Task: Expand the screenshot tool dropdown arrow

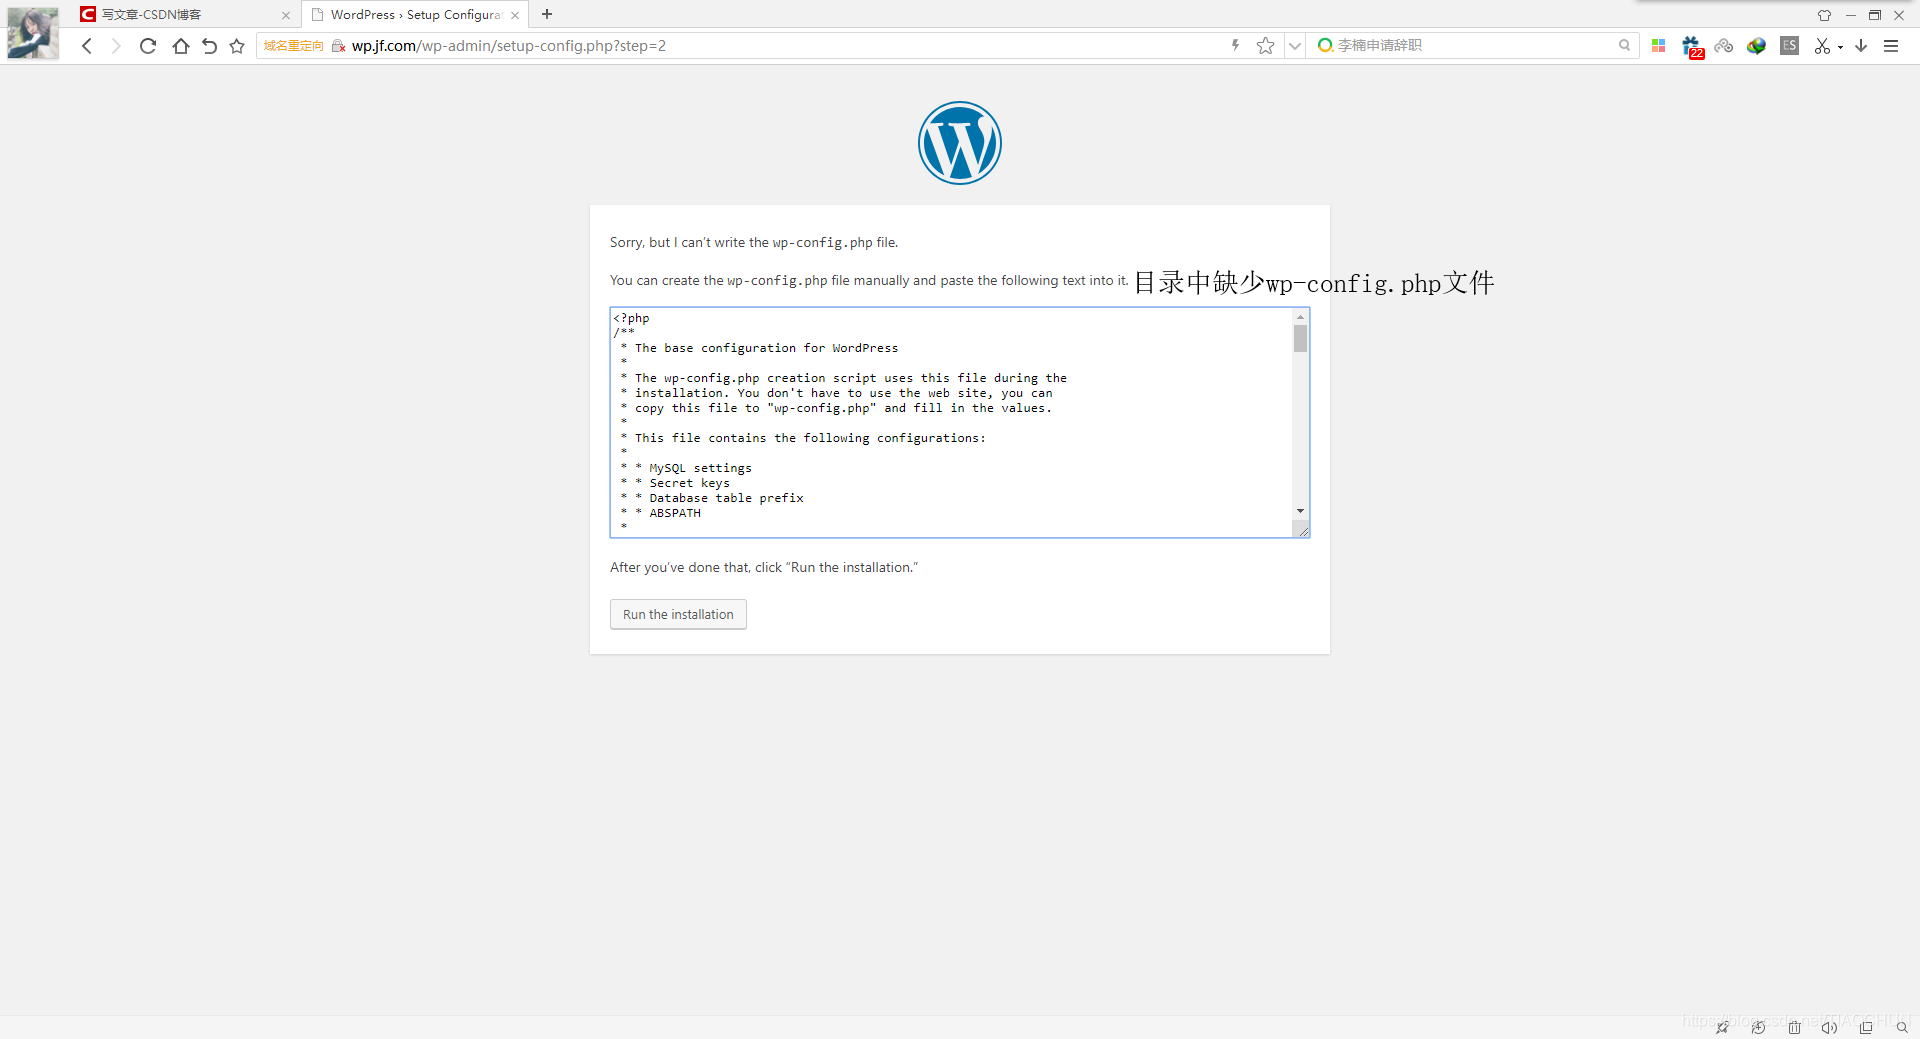Action: [x=1840, y=47]
